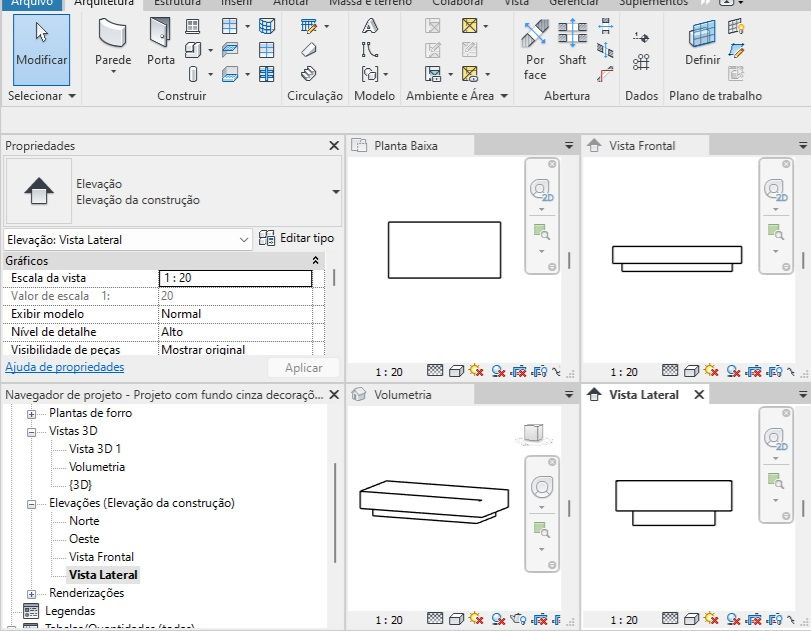
Task: Toggle sun path in Vista Frontal view
Action: click(x=711, y=370)
